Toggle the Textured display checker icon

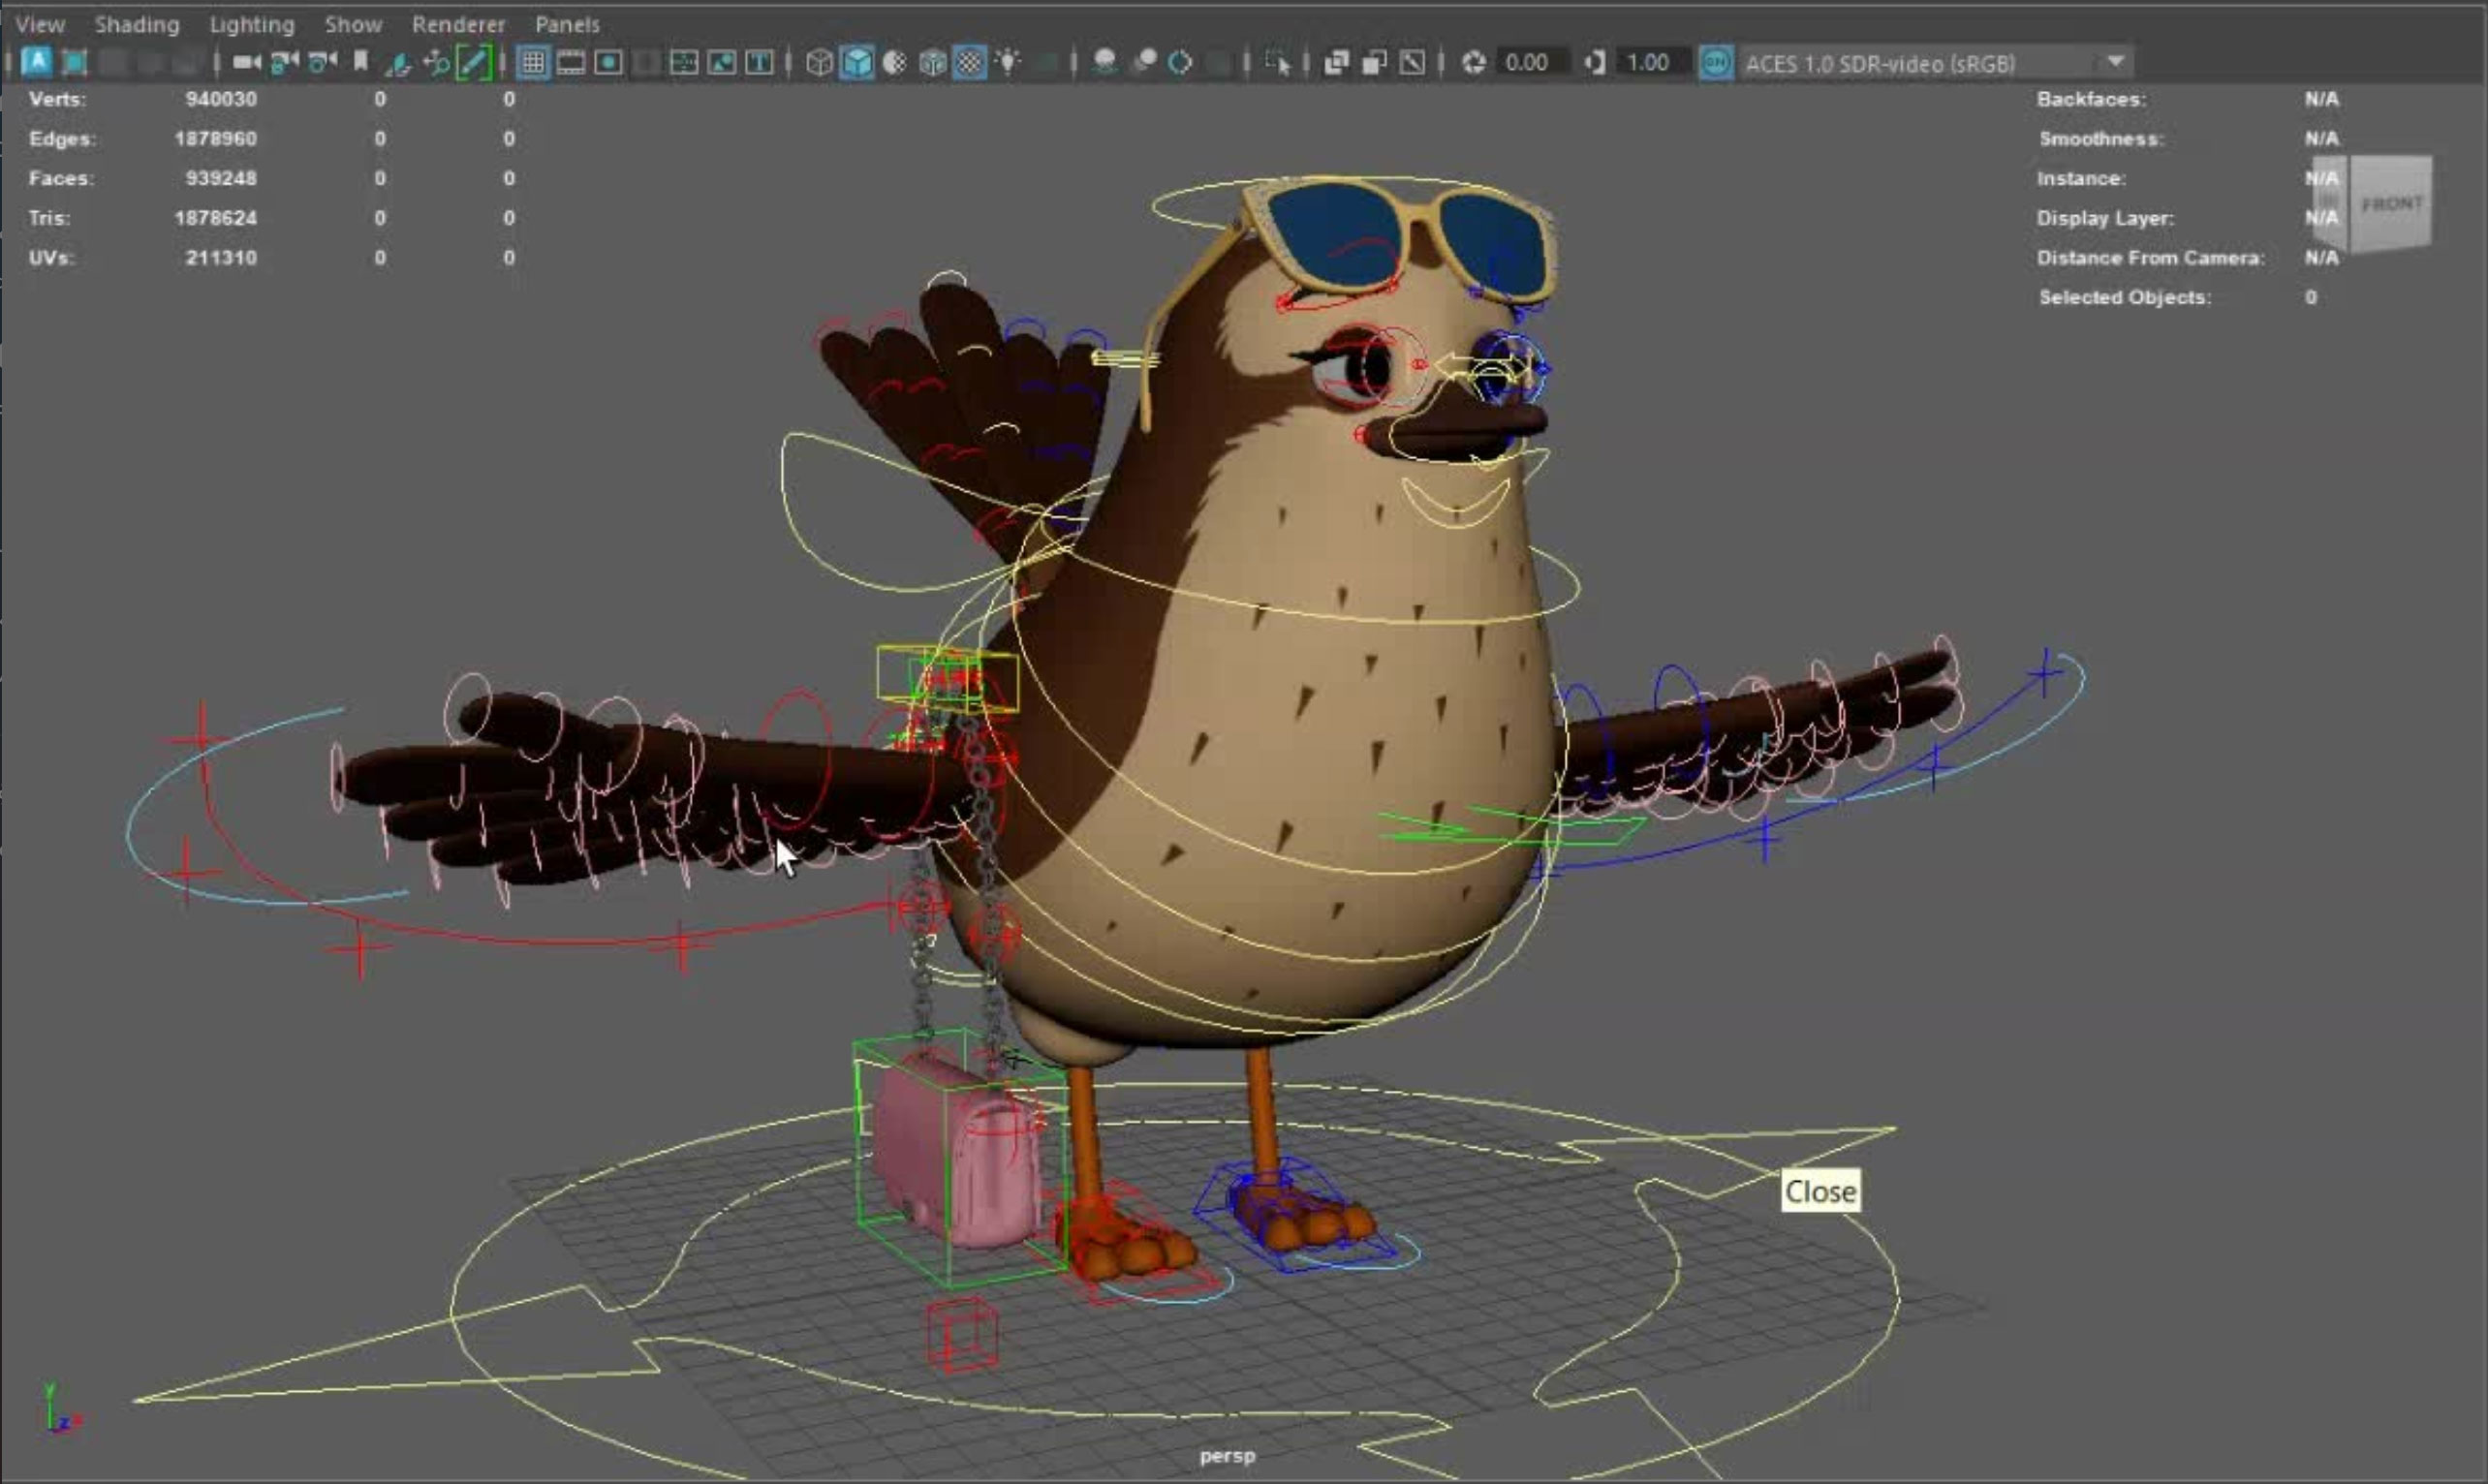pyautogui.click(x=970, y=62)
